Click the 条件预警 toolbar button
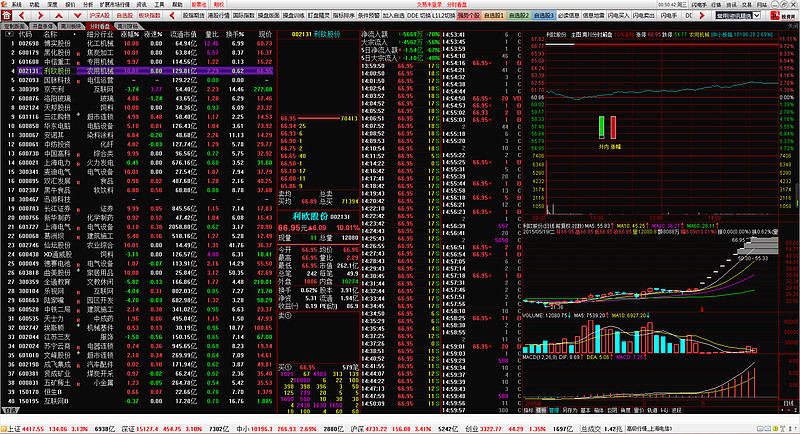The image size is (800, 434). tap(368, 16)
